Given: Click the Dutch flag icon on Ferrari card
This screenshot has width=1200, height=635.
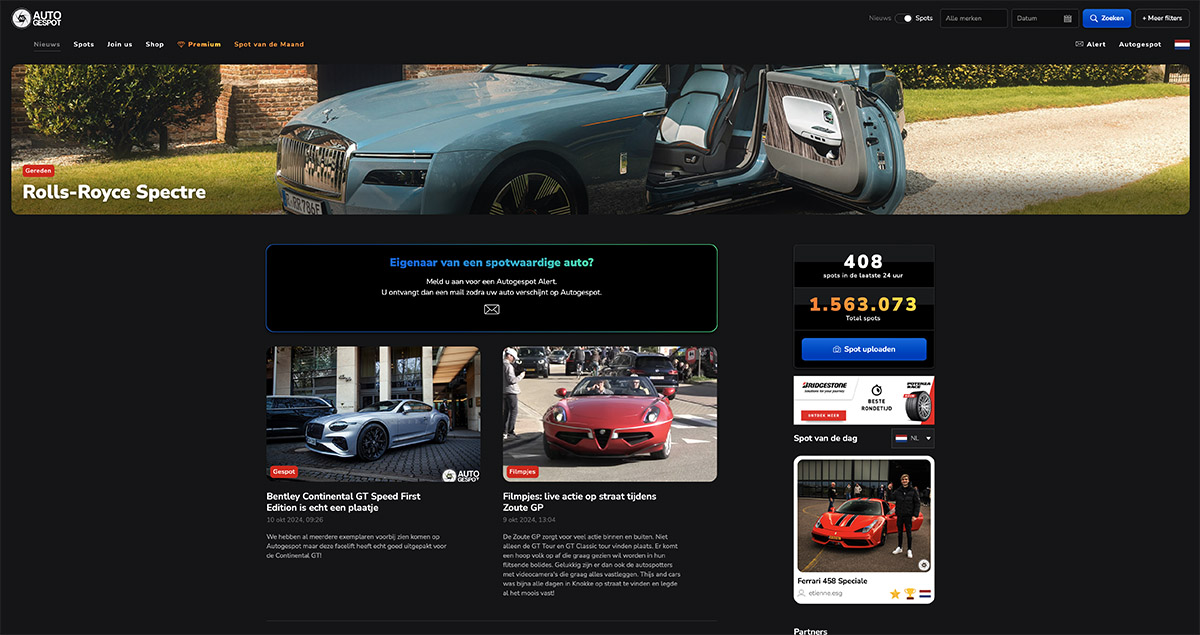Looking at the screenshot, I should coord(924,594).
